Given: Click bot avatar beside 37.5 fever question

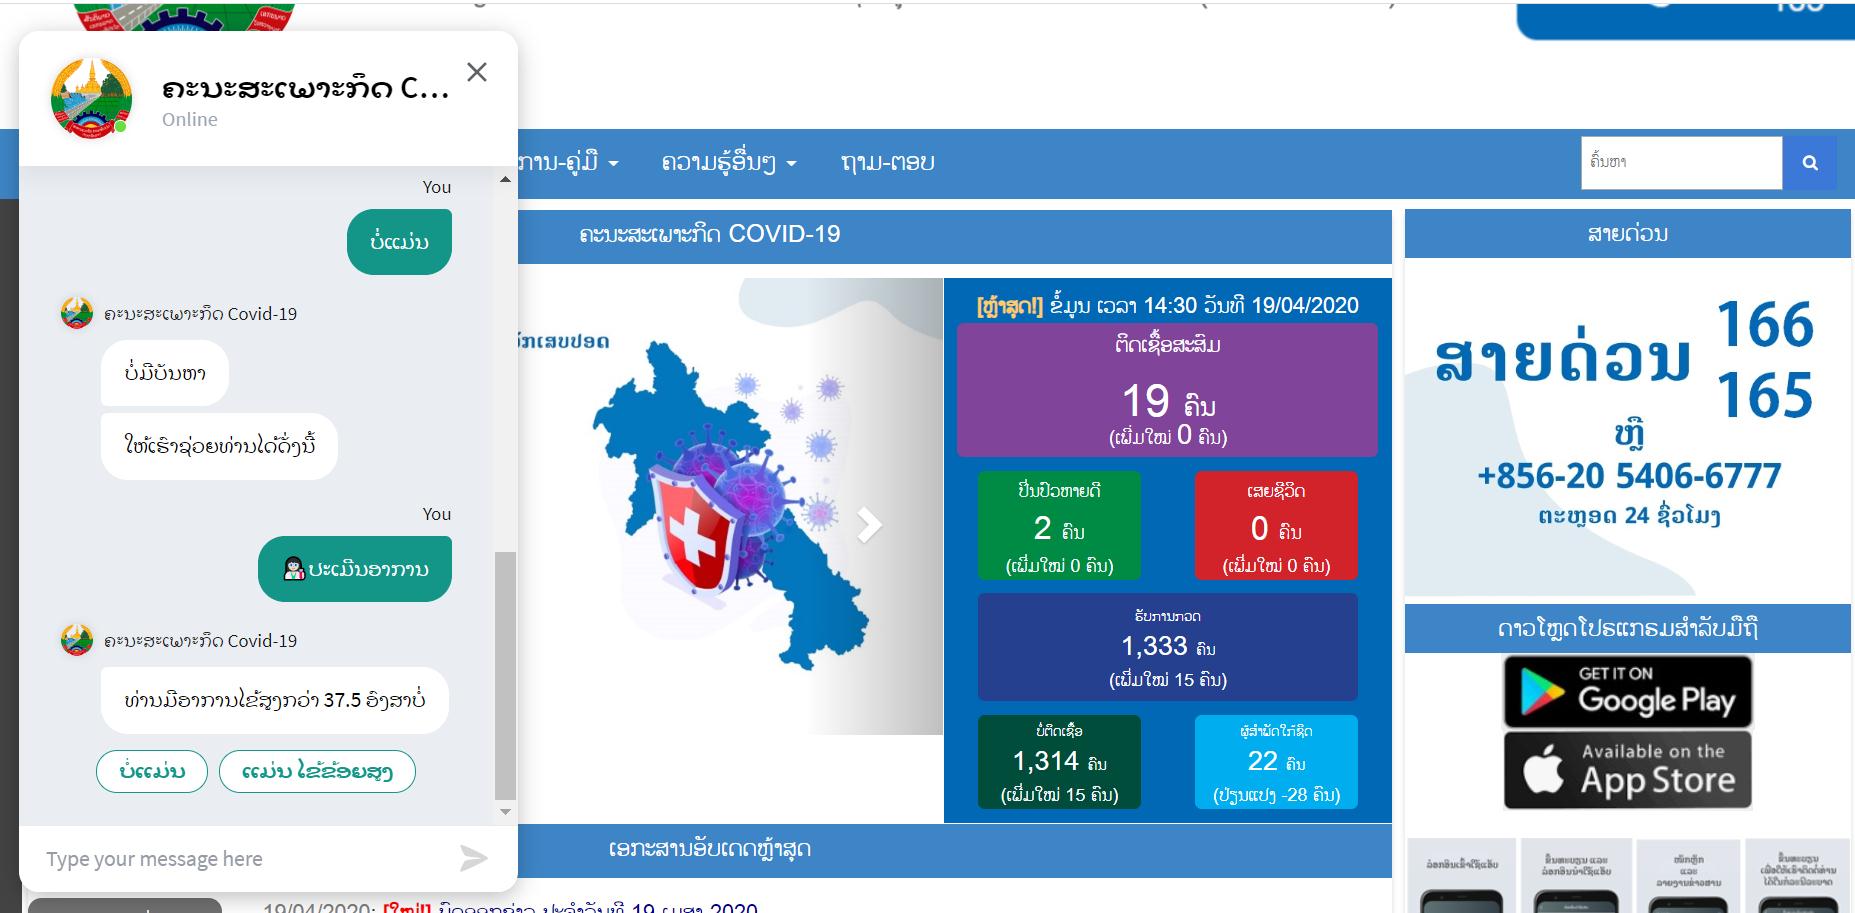Looking at the screenshot, I should (x=77, y=640).
